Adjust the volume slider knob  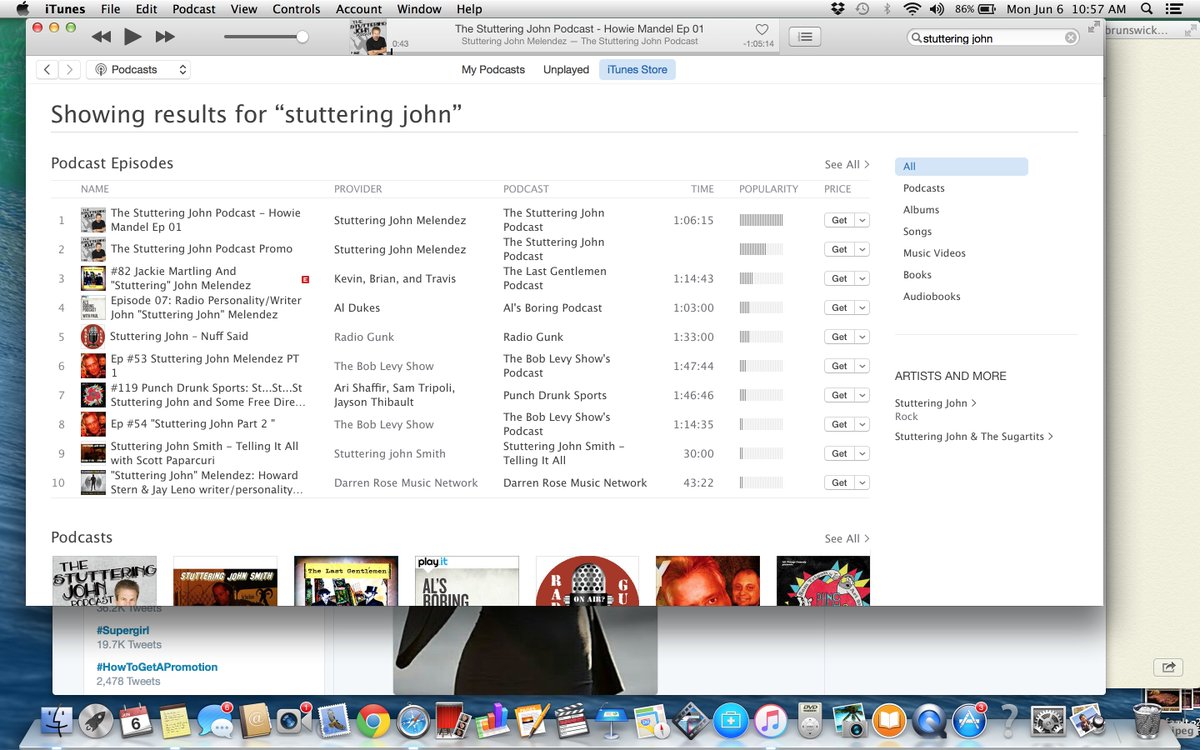302,37
